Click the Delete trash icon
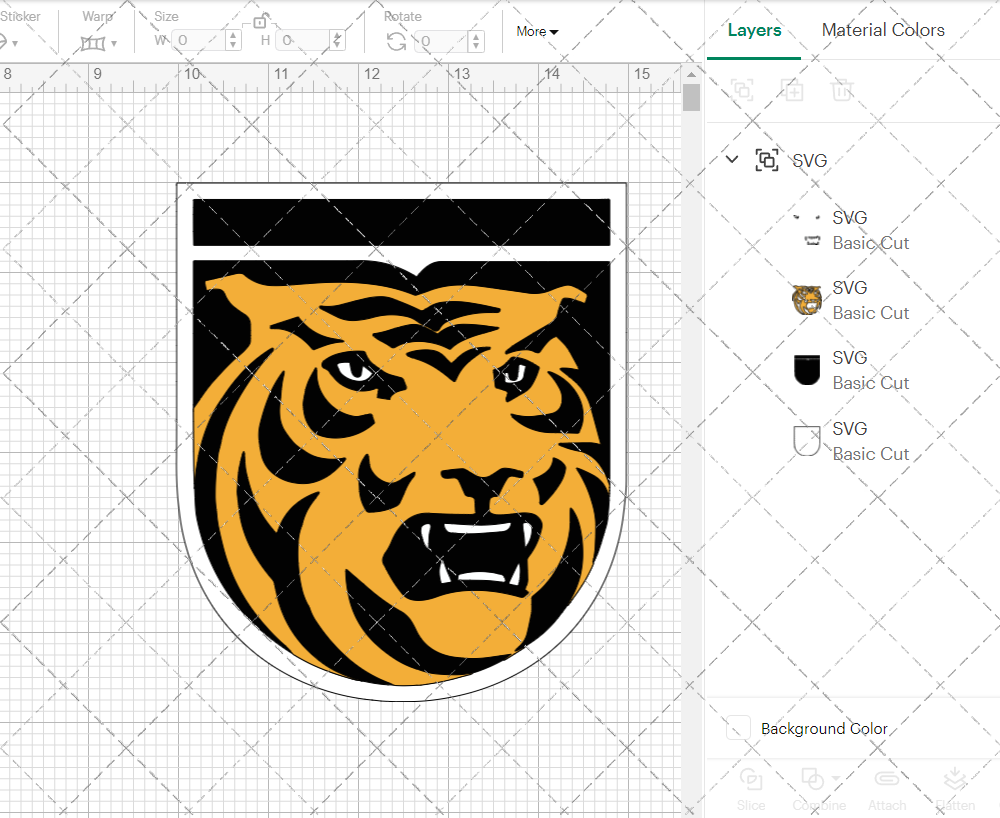Screen dimensions: 1000x818 tap(842, 90)
